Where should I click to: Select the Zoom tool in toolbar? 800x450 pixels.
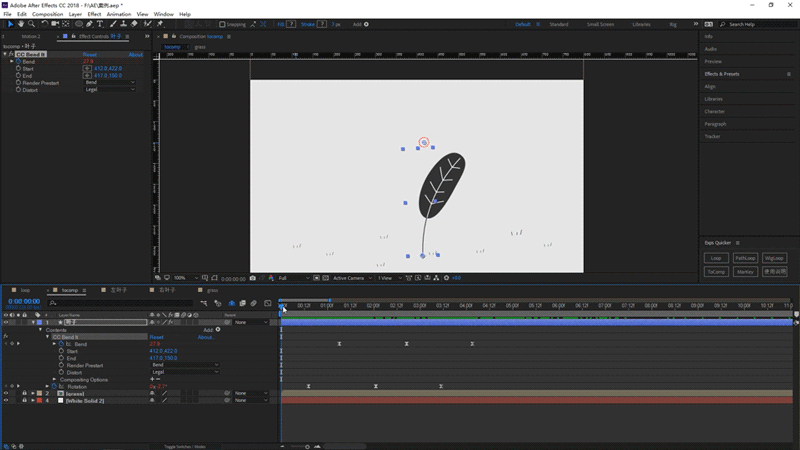pos(30,24)
